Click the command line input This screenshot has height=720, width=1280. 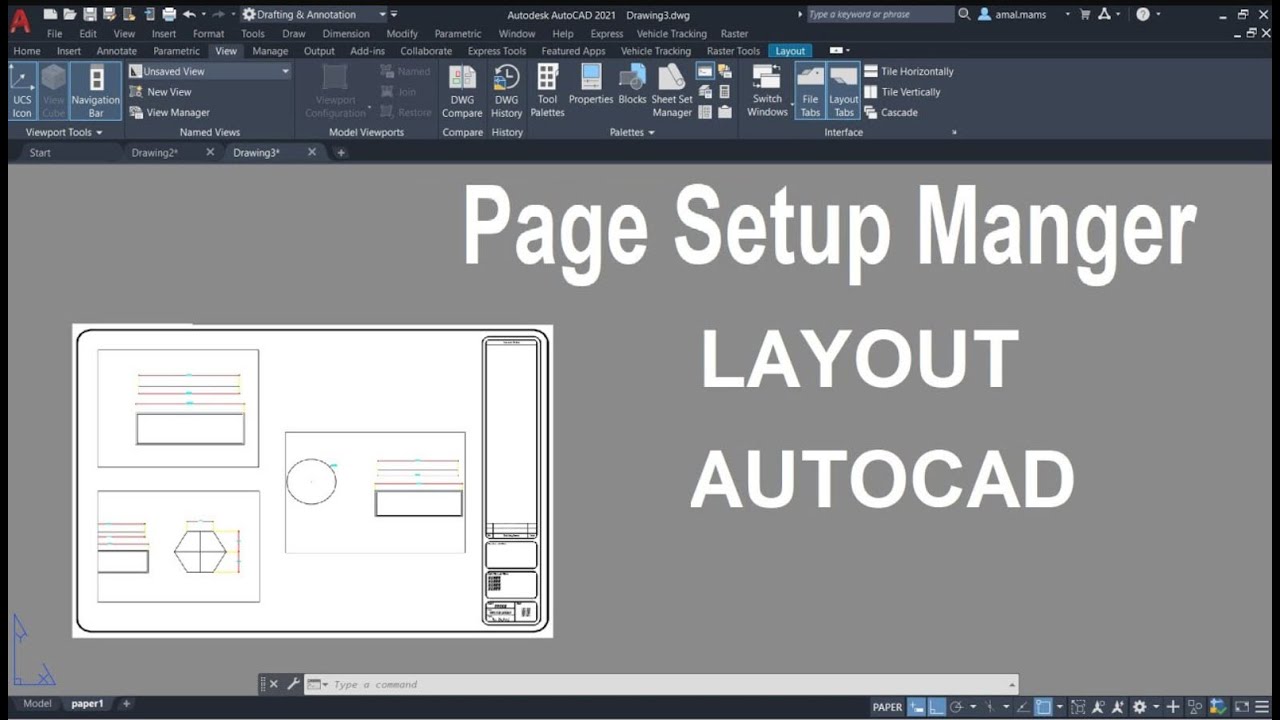pyautogui.click(x=660, y=685)
